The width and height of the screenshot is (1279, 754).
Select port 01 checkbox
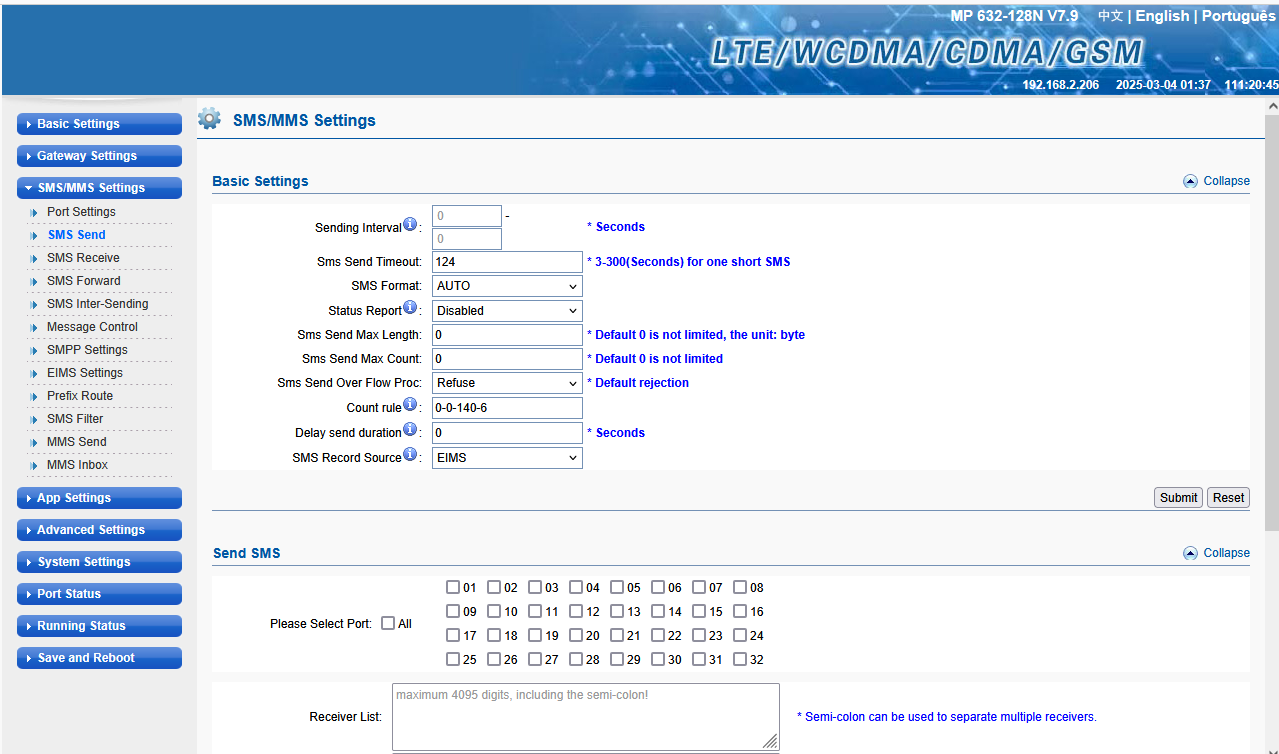point(453,587)
